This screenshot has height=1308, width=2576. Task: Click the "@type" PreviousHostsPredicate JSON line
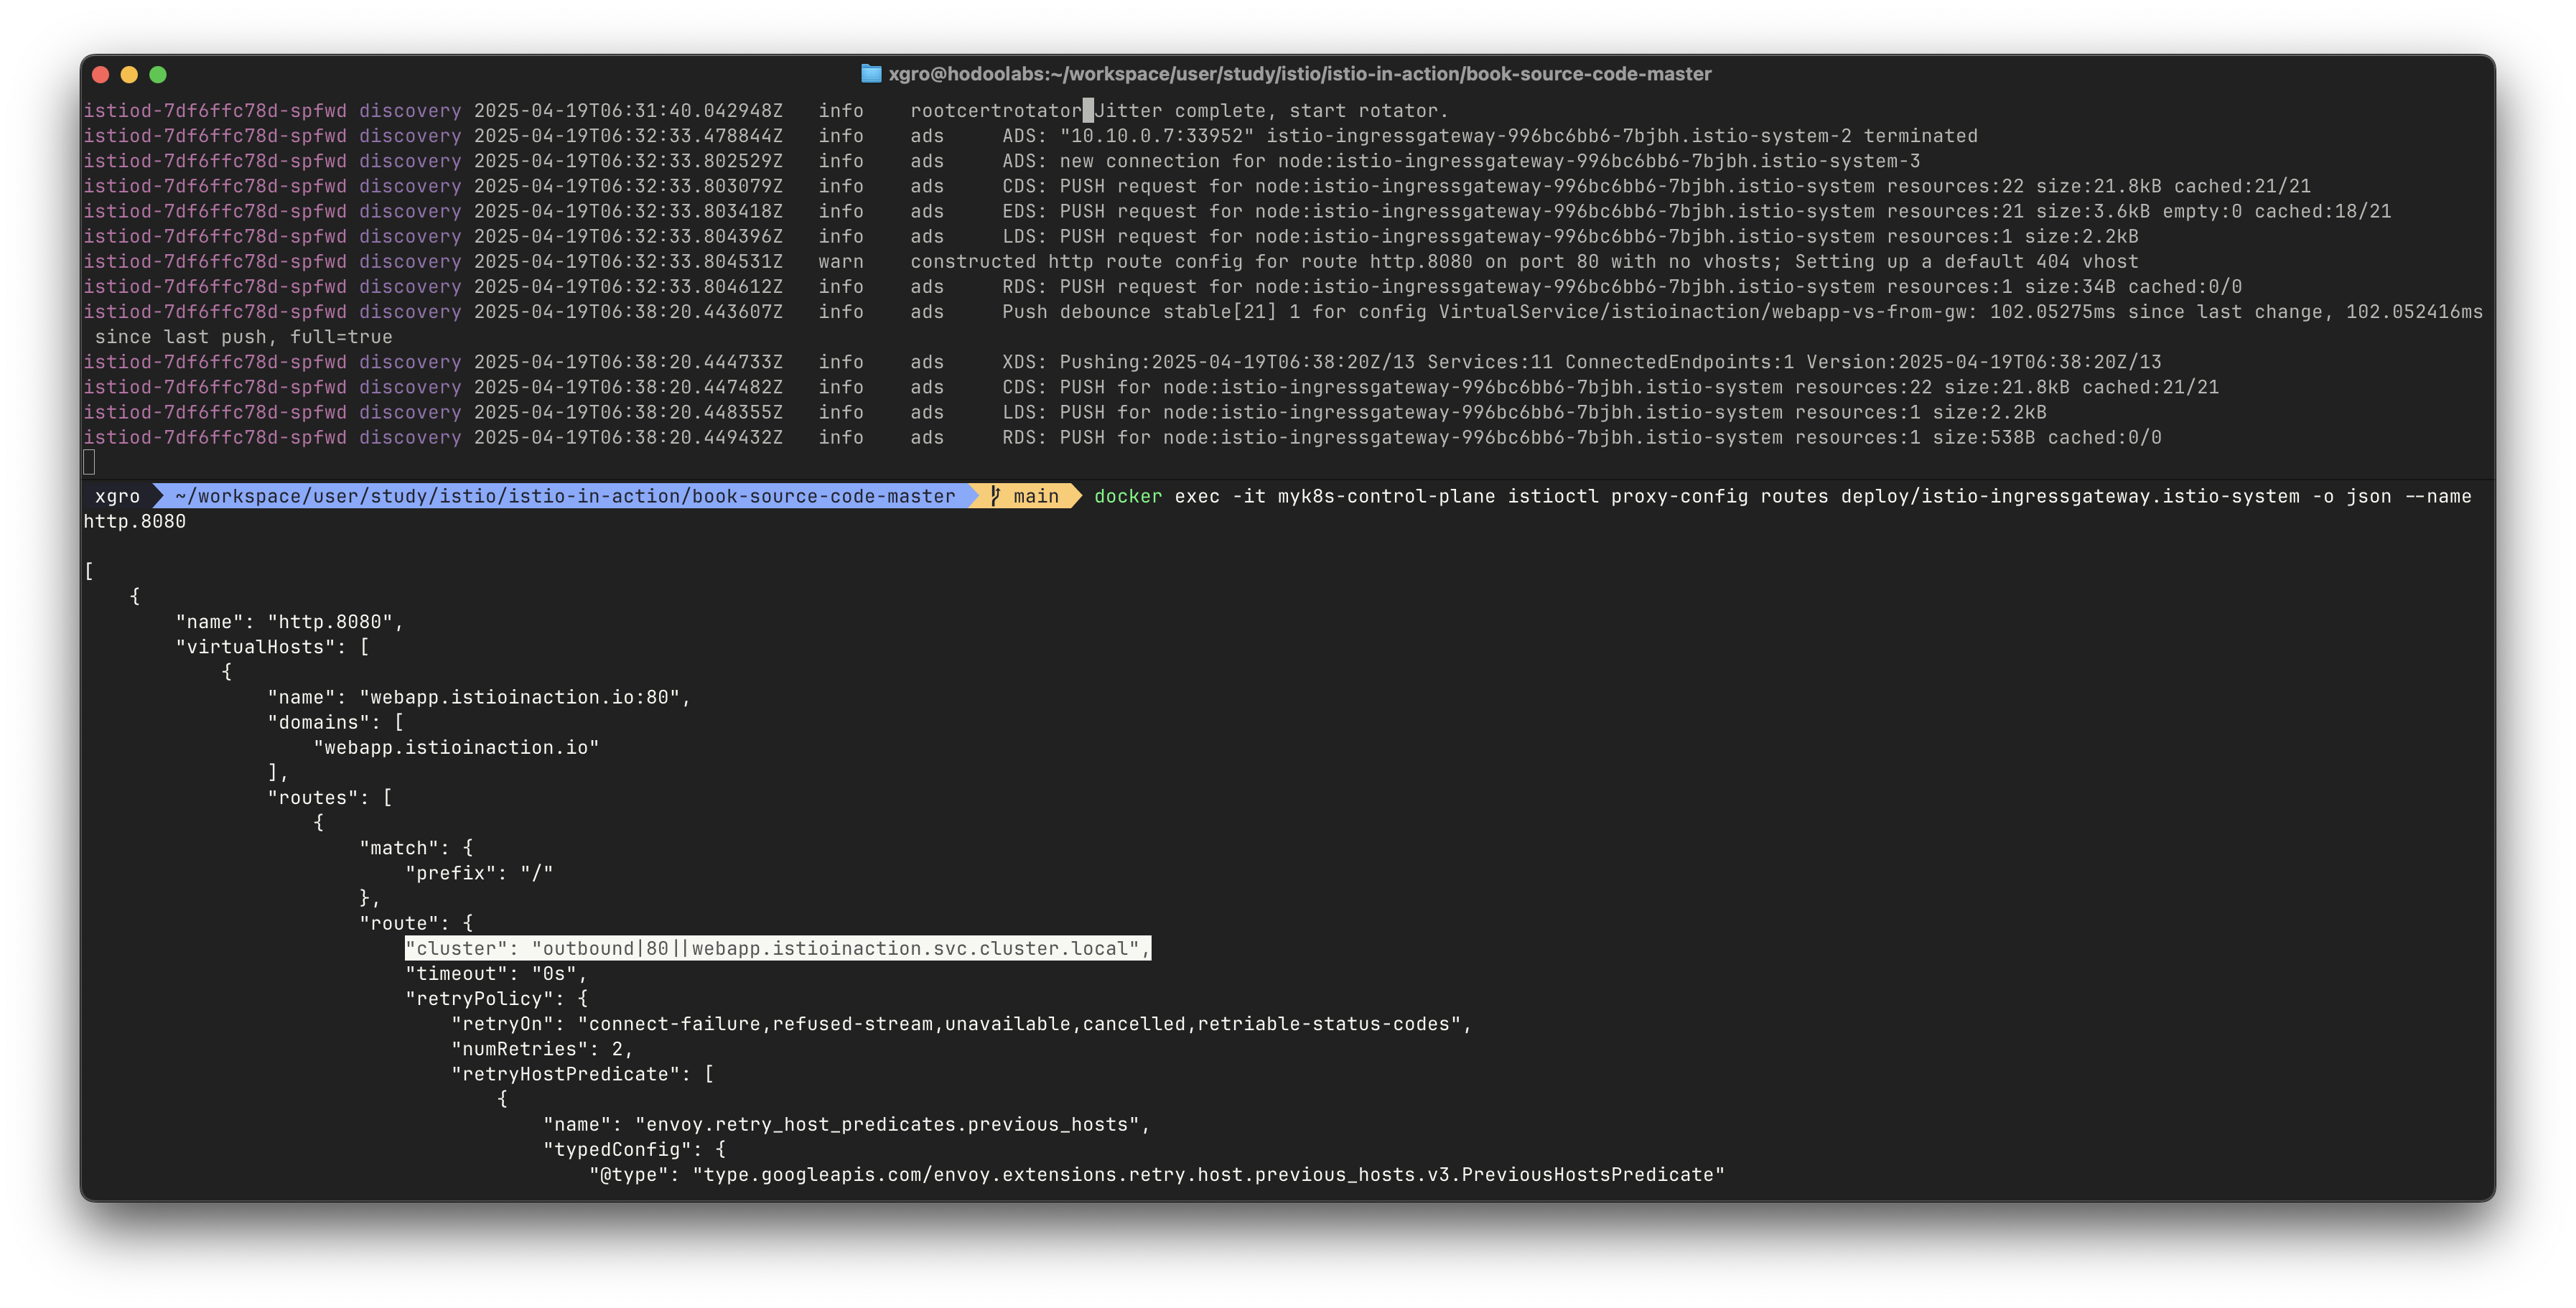click(x=1157, y=1174)
